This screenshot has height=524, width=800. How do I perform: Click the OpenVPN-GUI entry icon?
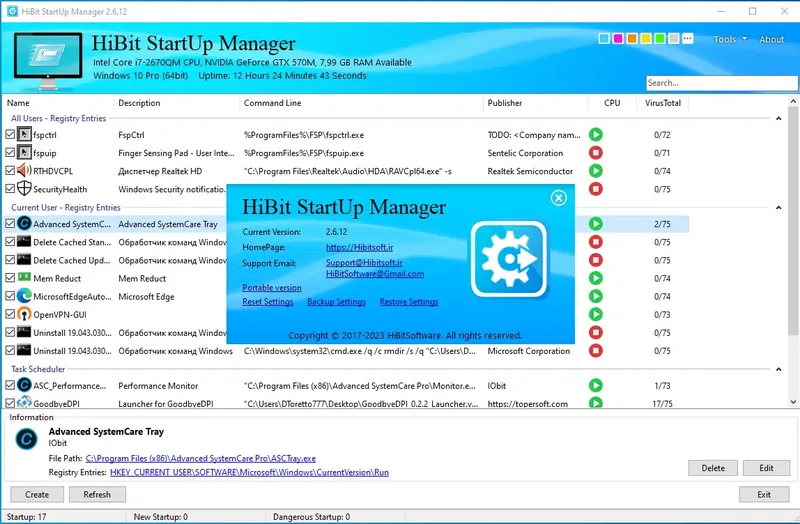[24, 314]
